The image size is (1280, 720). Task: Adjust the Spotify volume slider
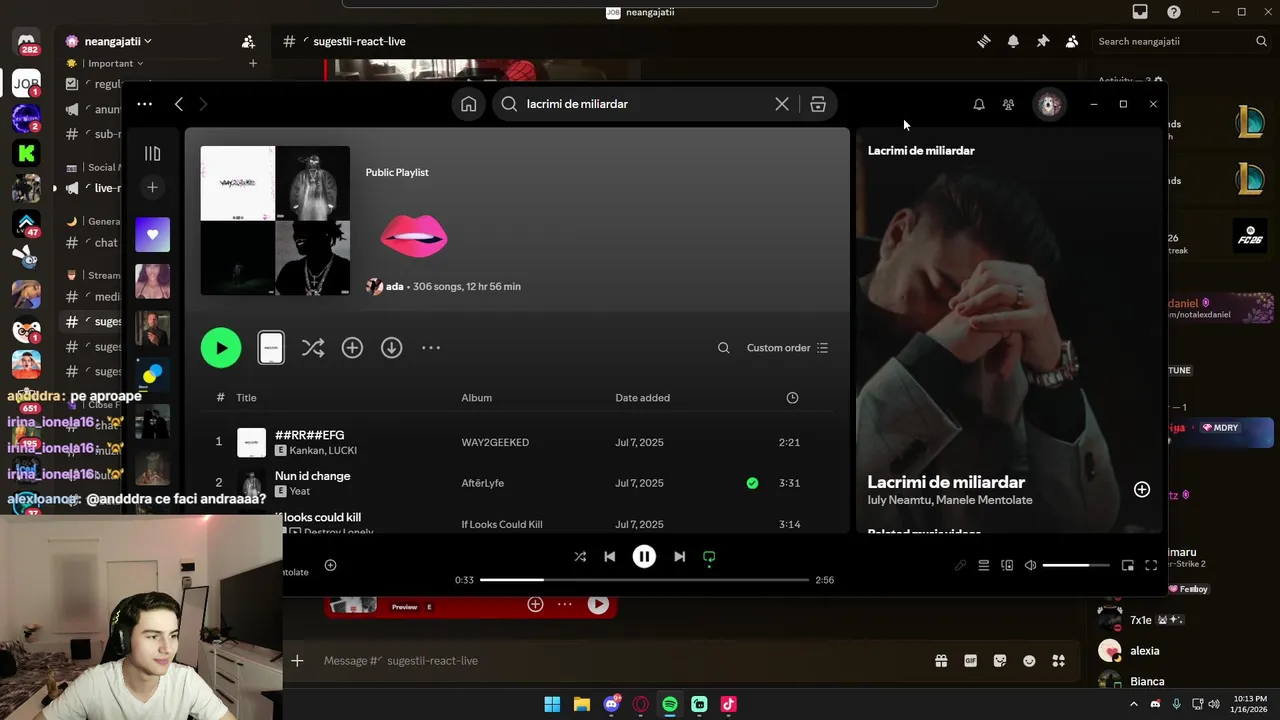(1076, 565)
